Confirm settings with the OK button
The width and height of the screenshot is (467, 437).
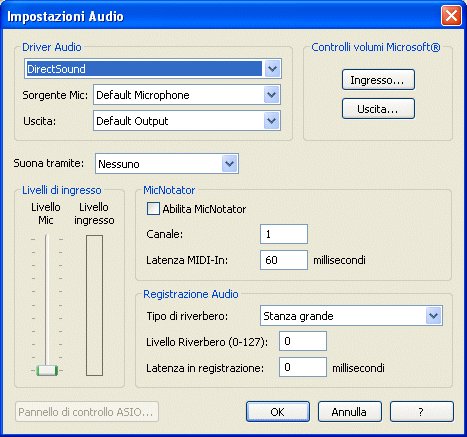click(x=278, y=412)
